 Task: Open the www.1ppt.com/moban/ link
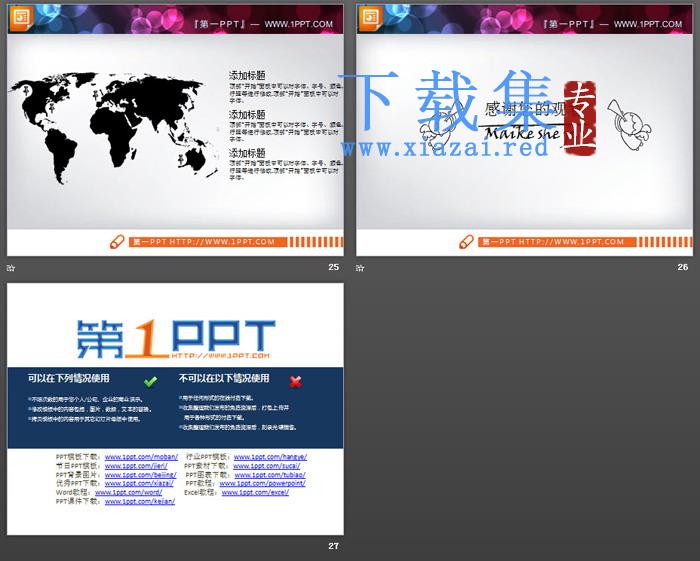(x=141, y=457)
